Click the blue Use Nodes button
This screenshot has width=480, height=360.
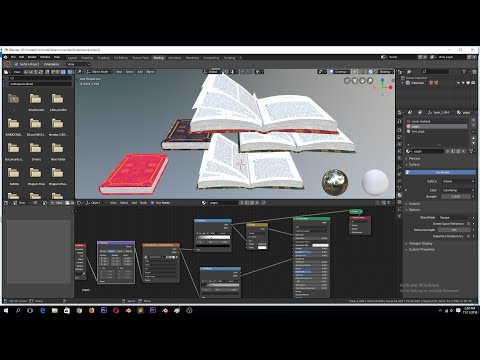tap(441, 172)
